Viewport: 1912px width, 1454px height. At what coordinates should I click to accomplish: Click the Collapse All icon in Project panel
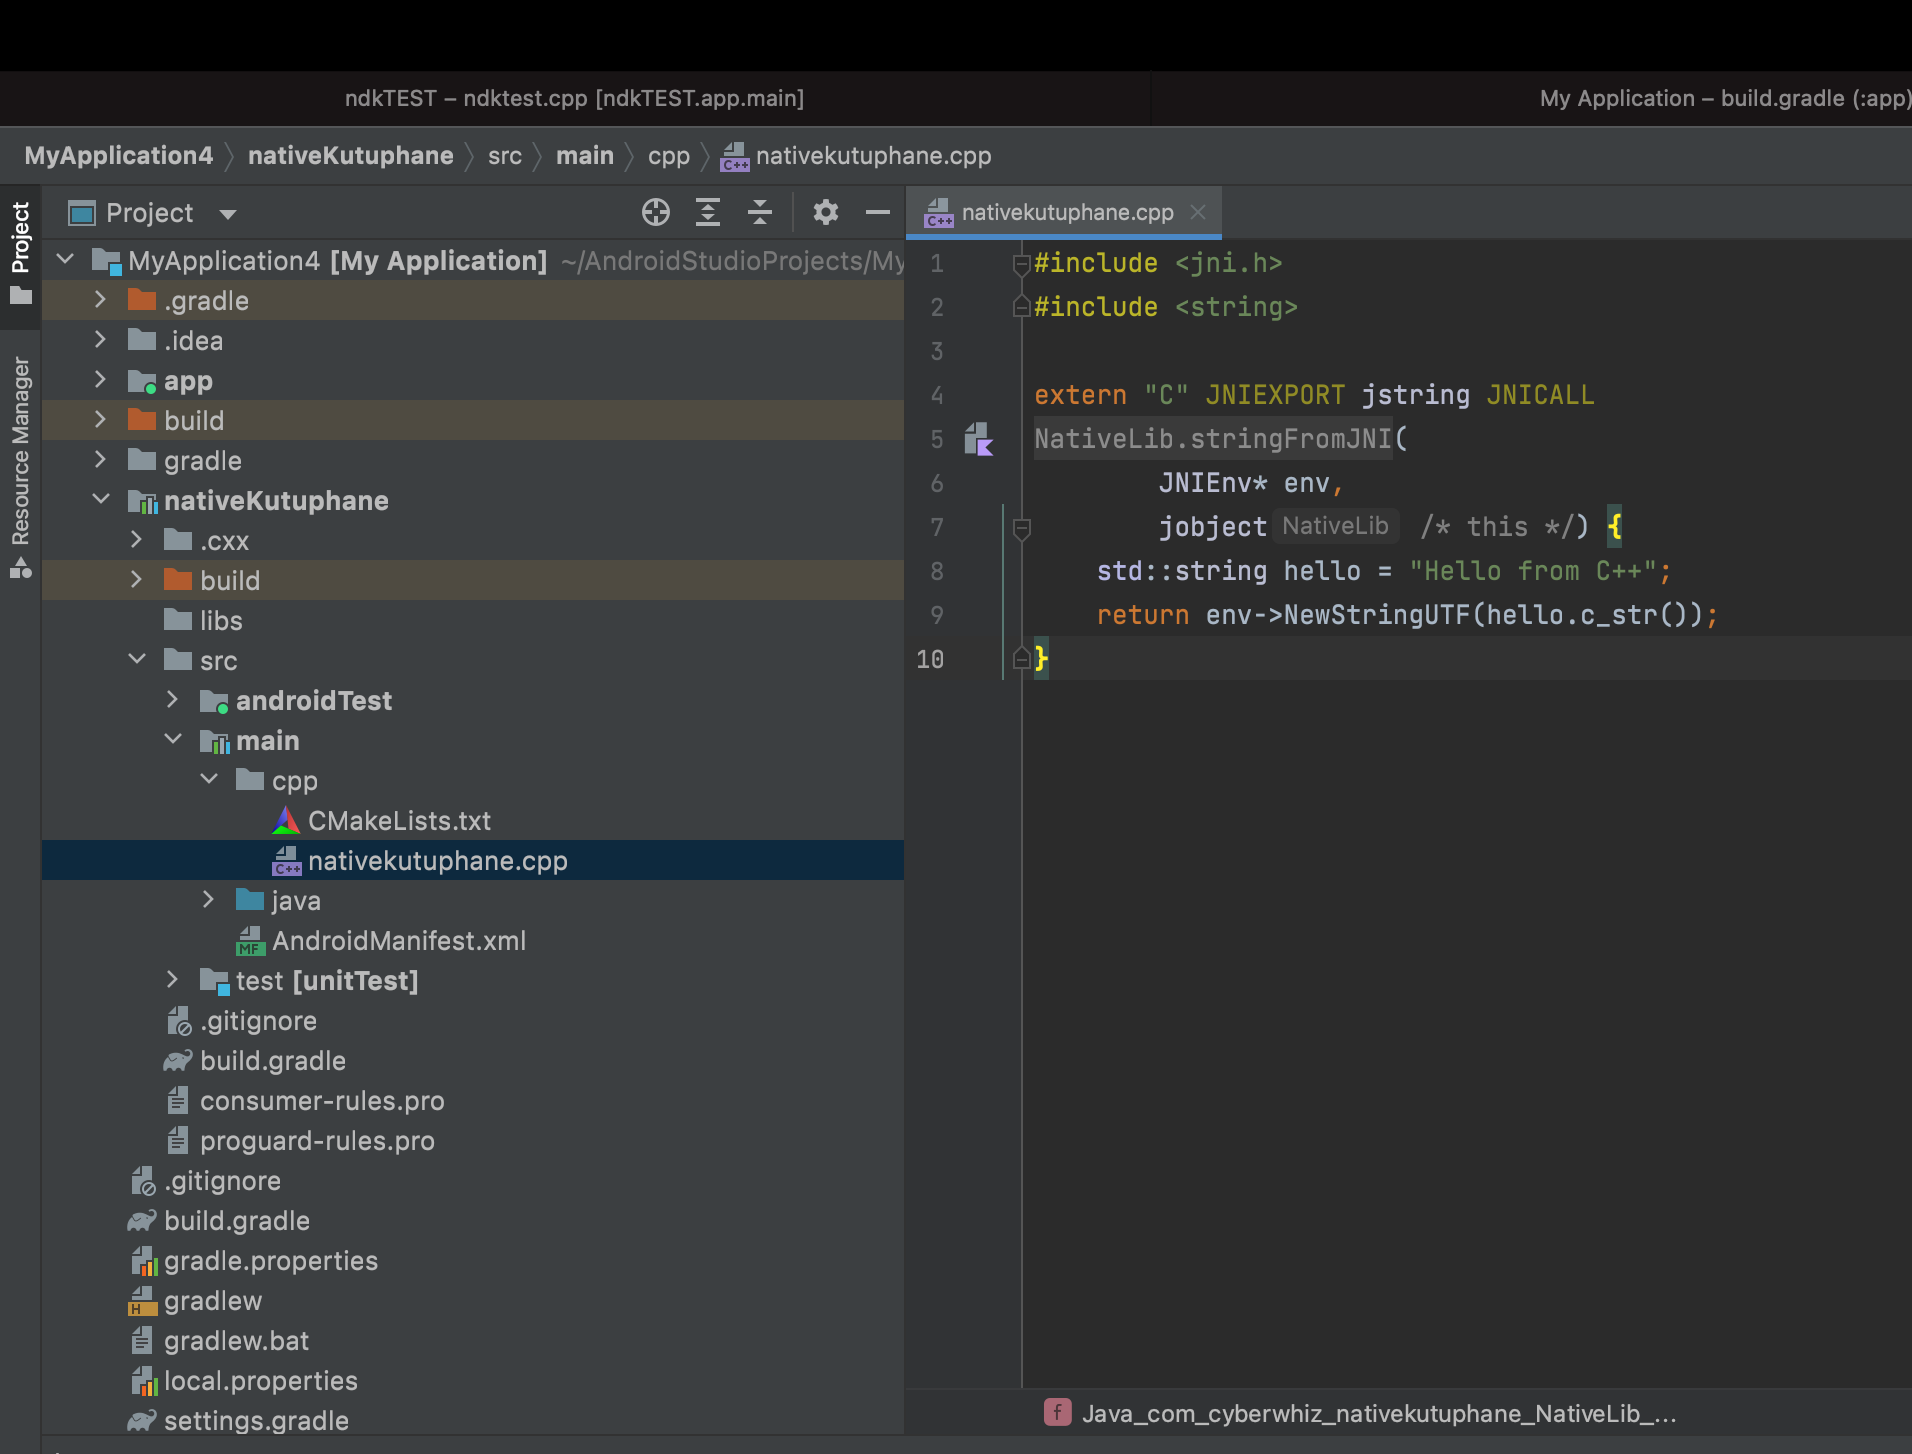[x=759, y=212]
